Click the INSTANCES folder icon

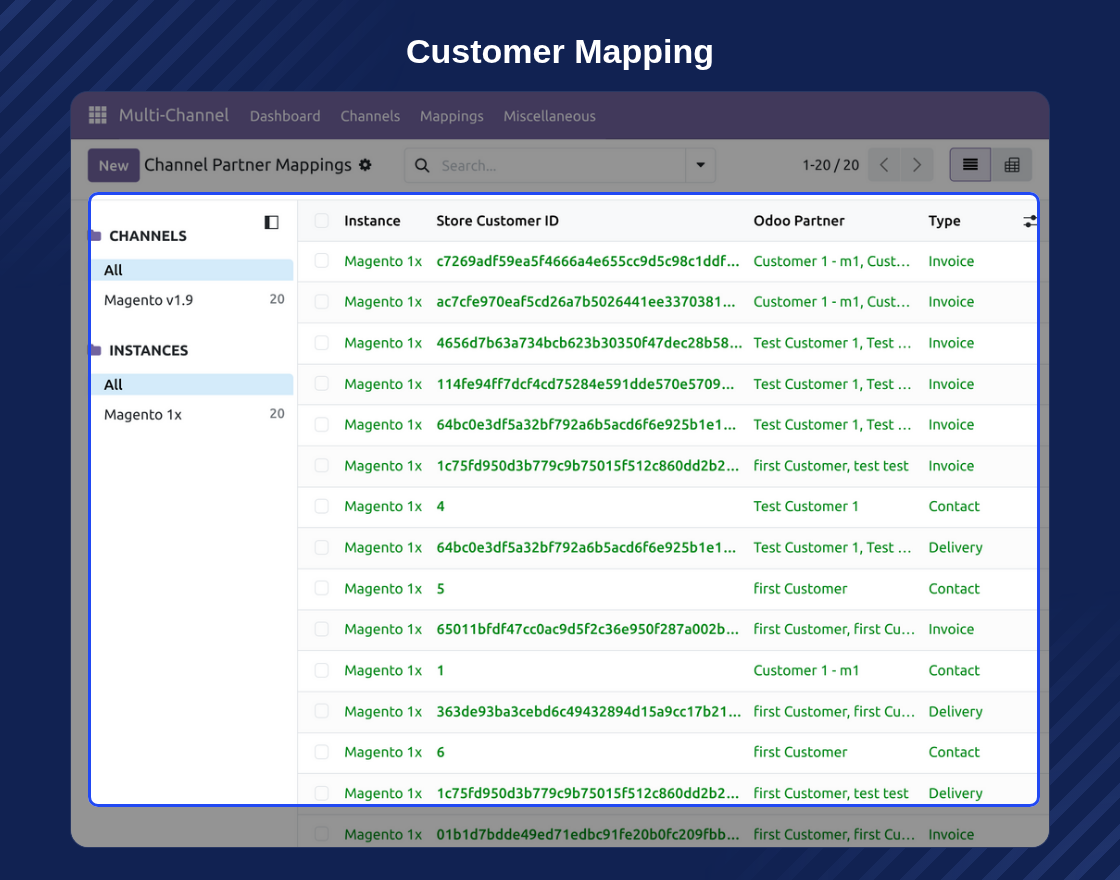click(x=96, y=349)
